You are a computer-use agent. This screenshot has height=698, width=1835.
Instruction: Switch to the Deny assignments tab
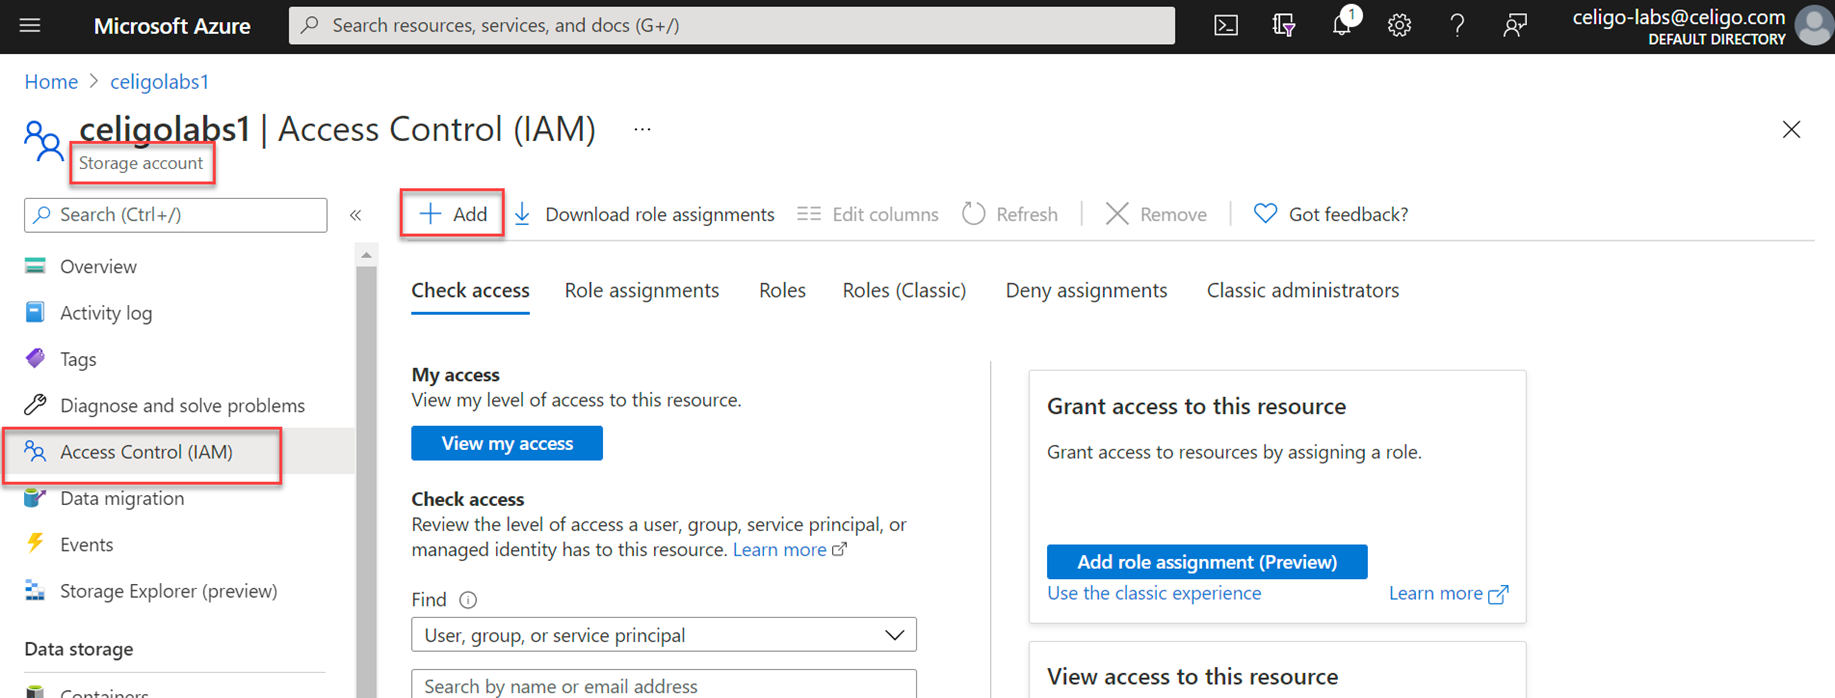pos(1086,290)
